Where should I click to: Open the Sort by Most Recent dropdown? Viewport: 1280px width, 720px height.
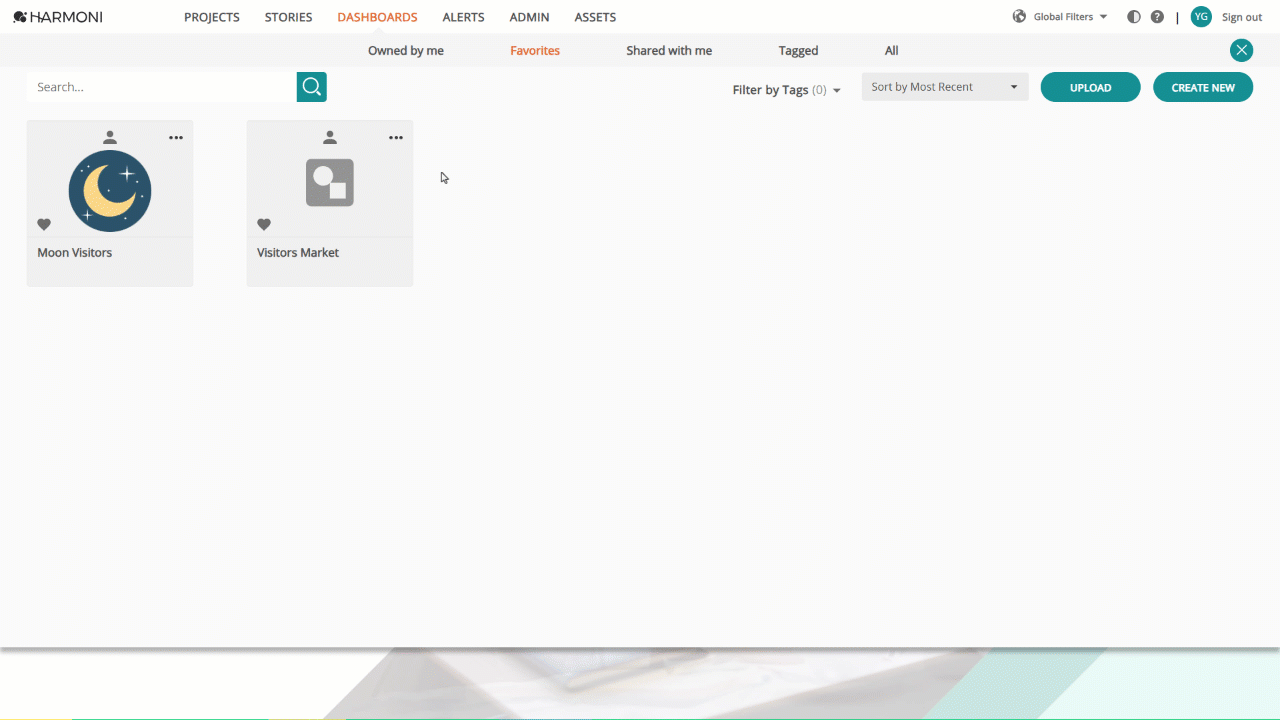click(x=945, y=87)
